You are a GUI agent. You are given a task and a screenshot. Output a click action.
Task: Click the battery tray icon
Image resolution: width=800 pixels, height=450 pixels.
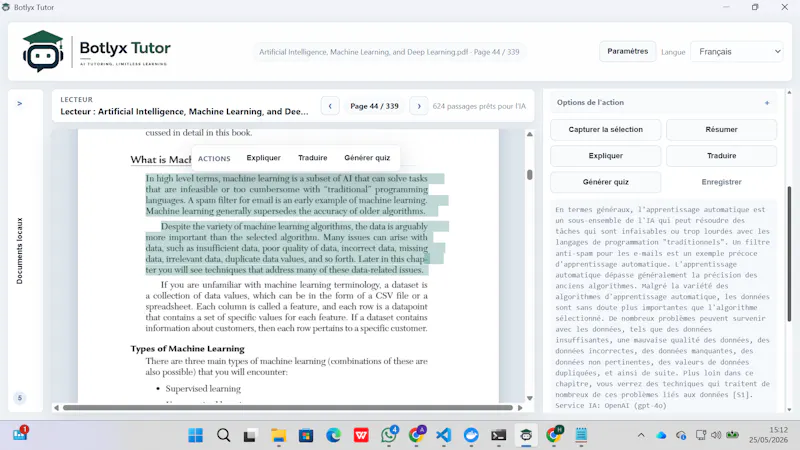[x=733, y=435]
